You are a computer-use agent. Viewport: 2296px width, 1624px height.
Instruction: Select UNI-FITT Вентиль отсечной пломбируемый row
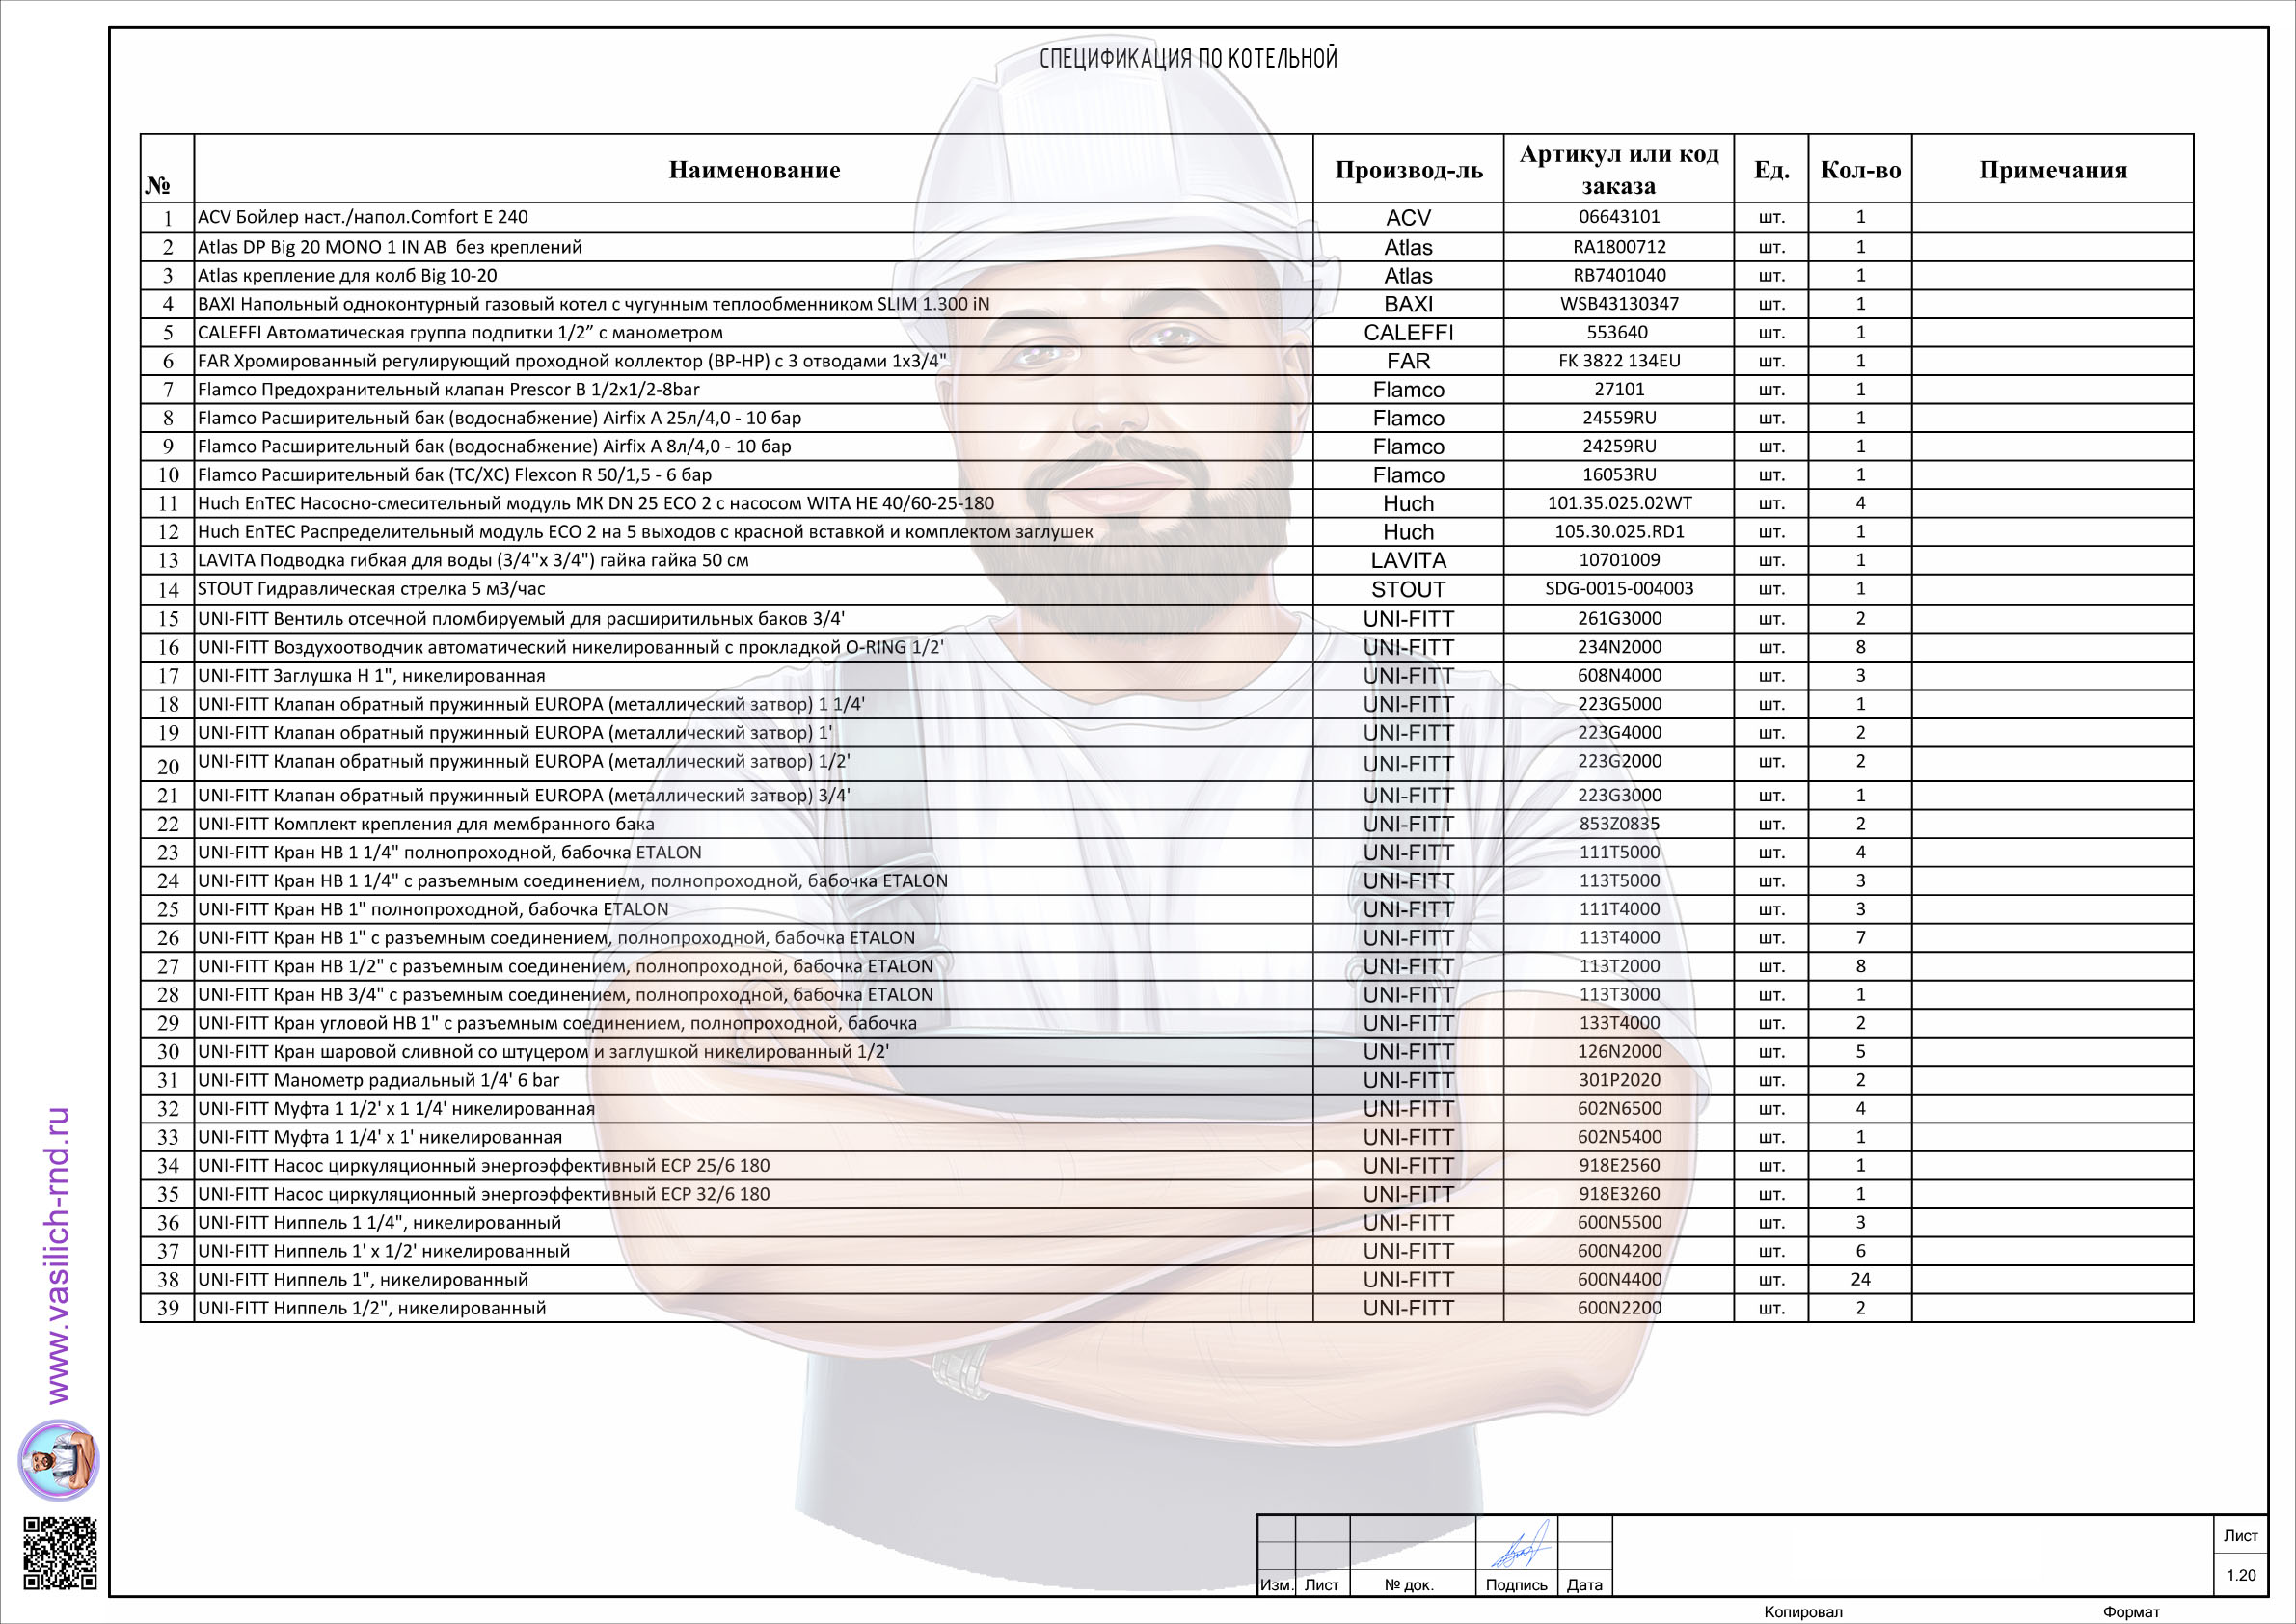pos(1167,619)
